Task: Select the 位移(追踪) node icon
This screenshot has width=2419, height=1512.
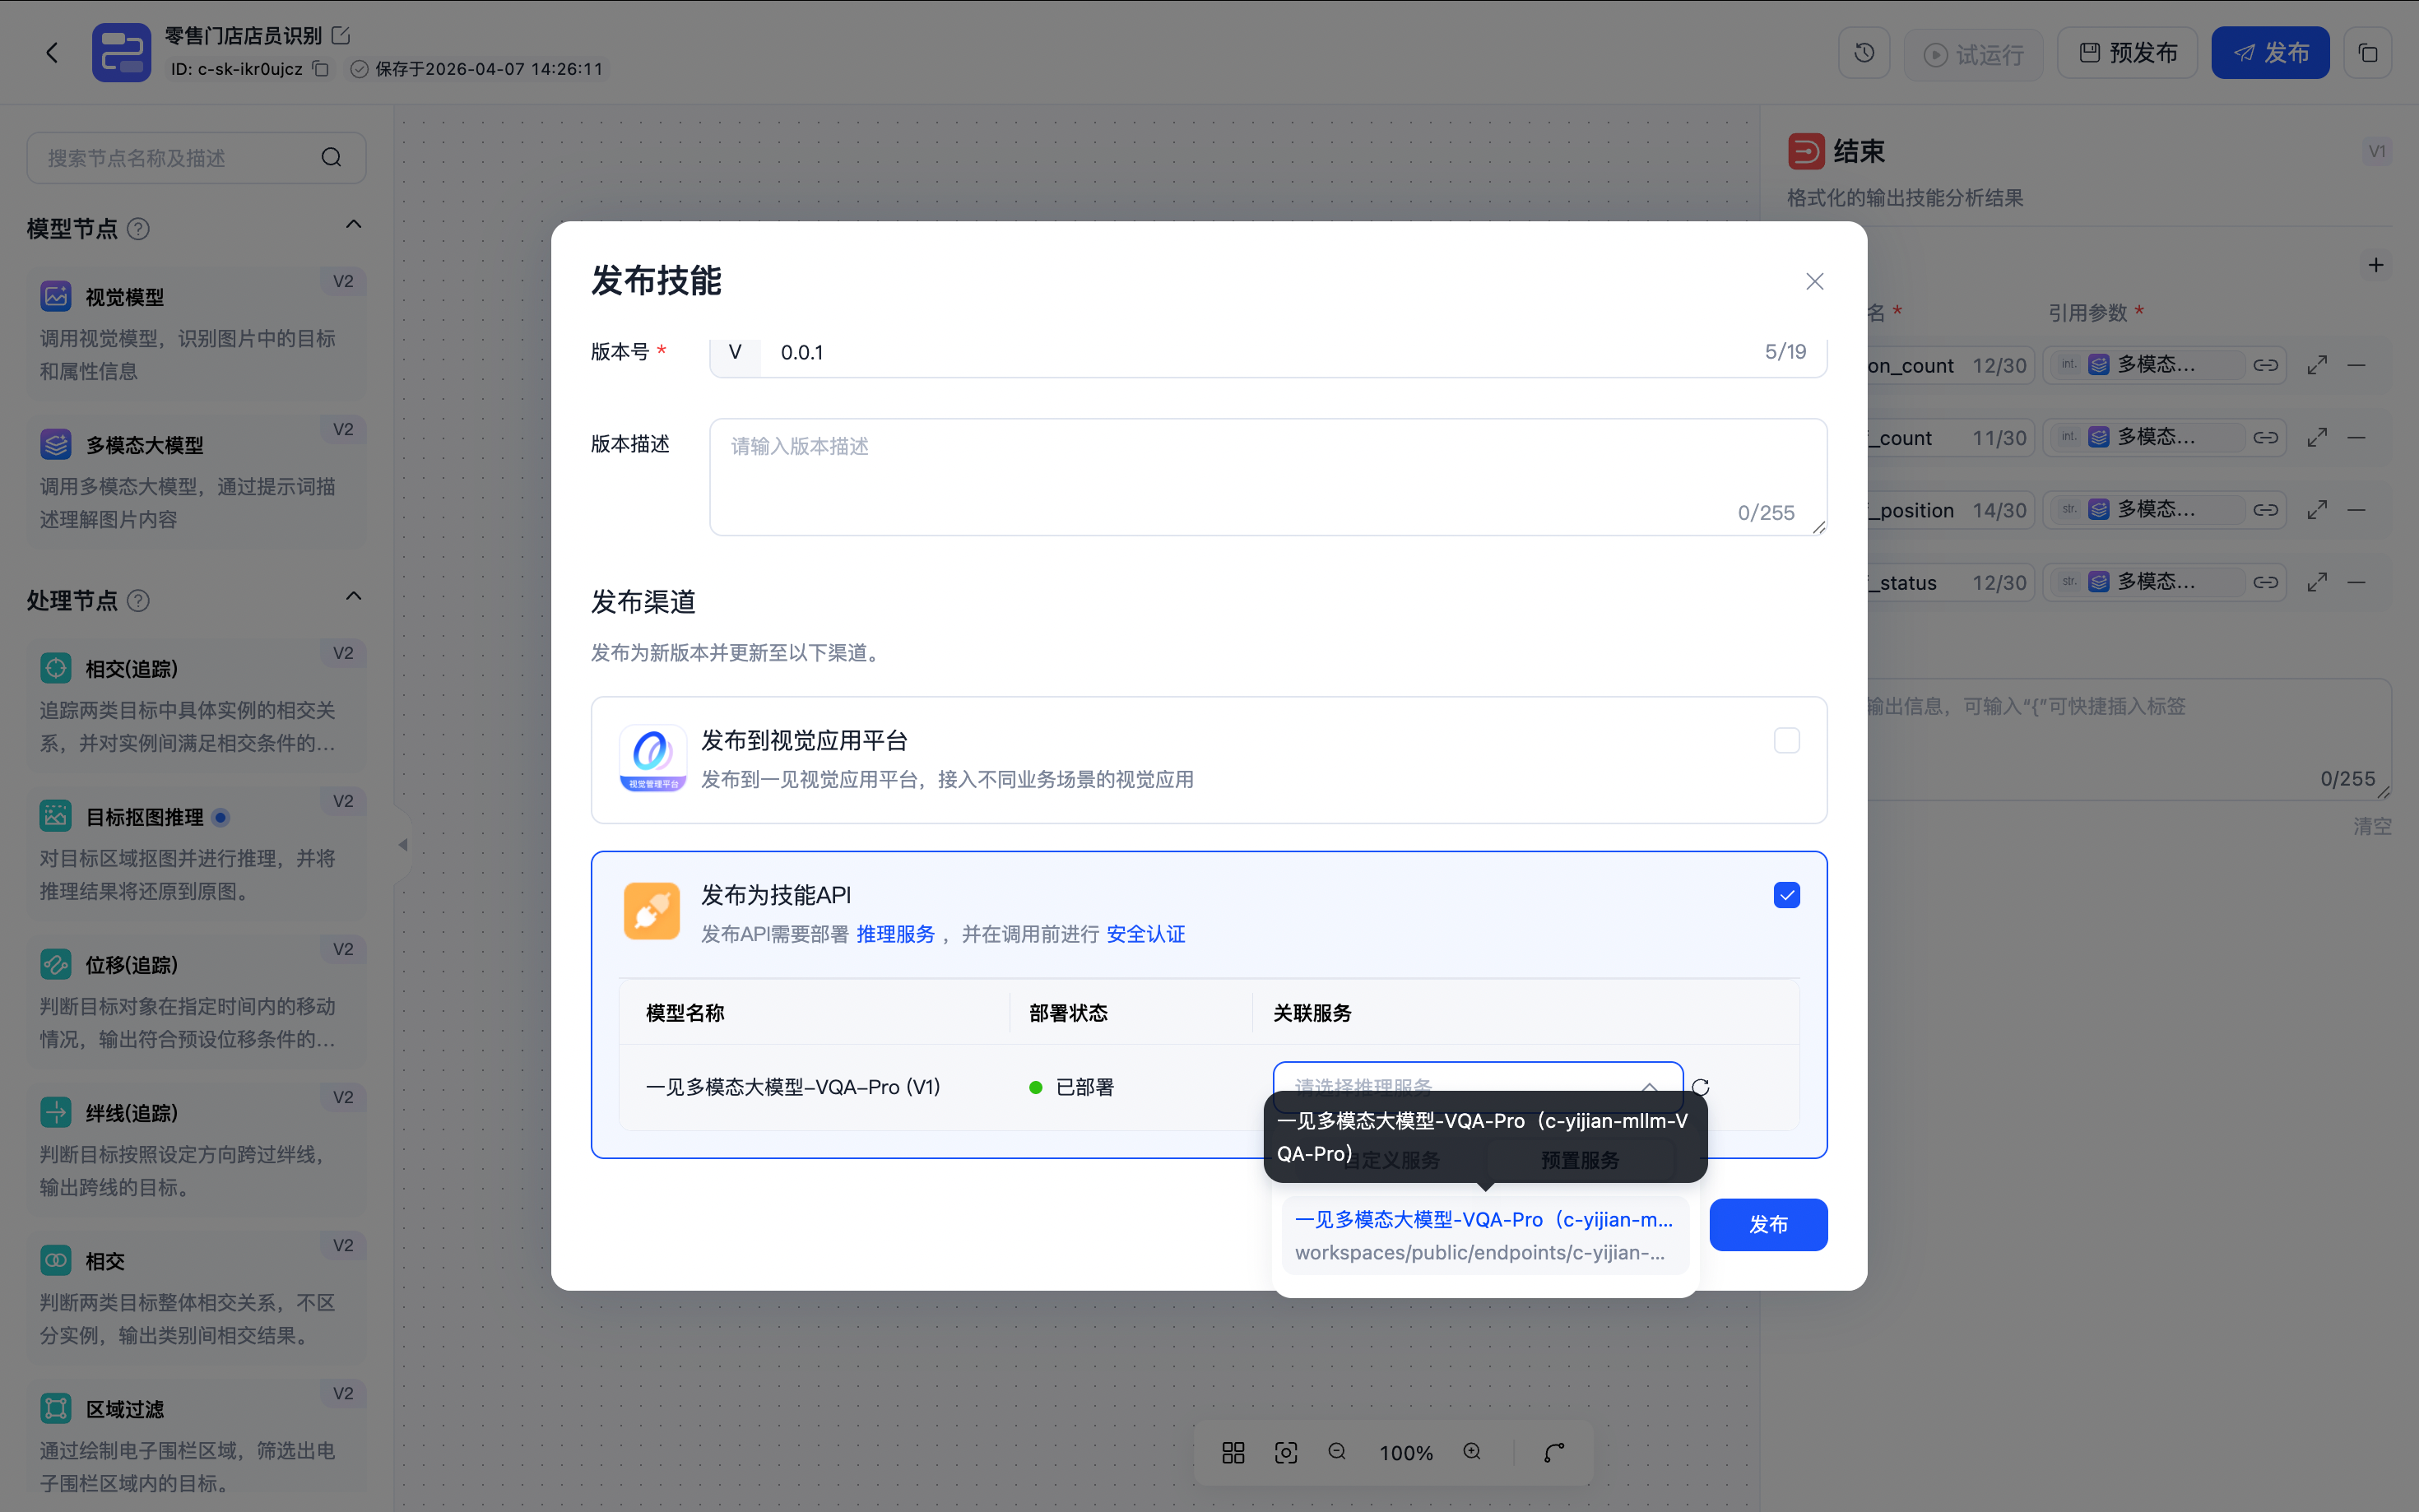Action: [x=56, y=964]
